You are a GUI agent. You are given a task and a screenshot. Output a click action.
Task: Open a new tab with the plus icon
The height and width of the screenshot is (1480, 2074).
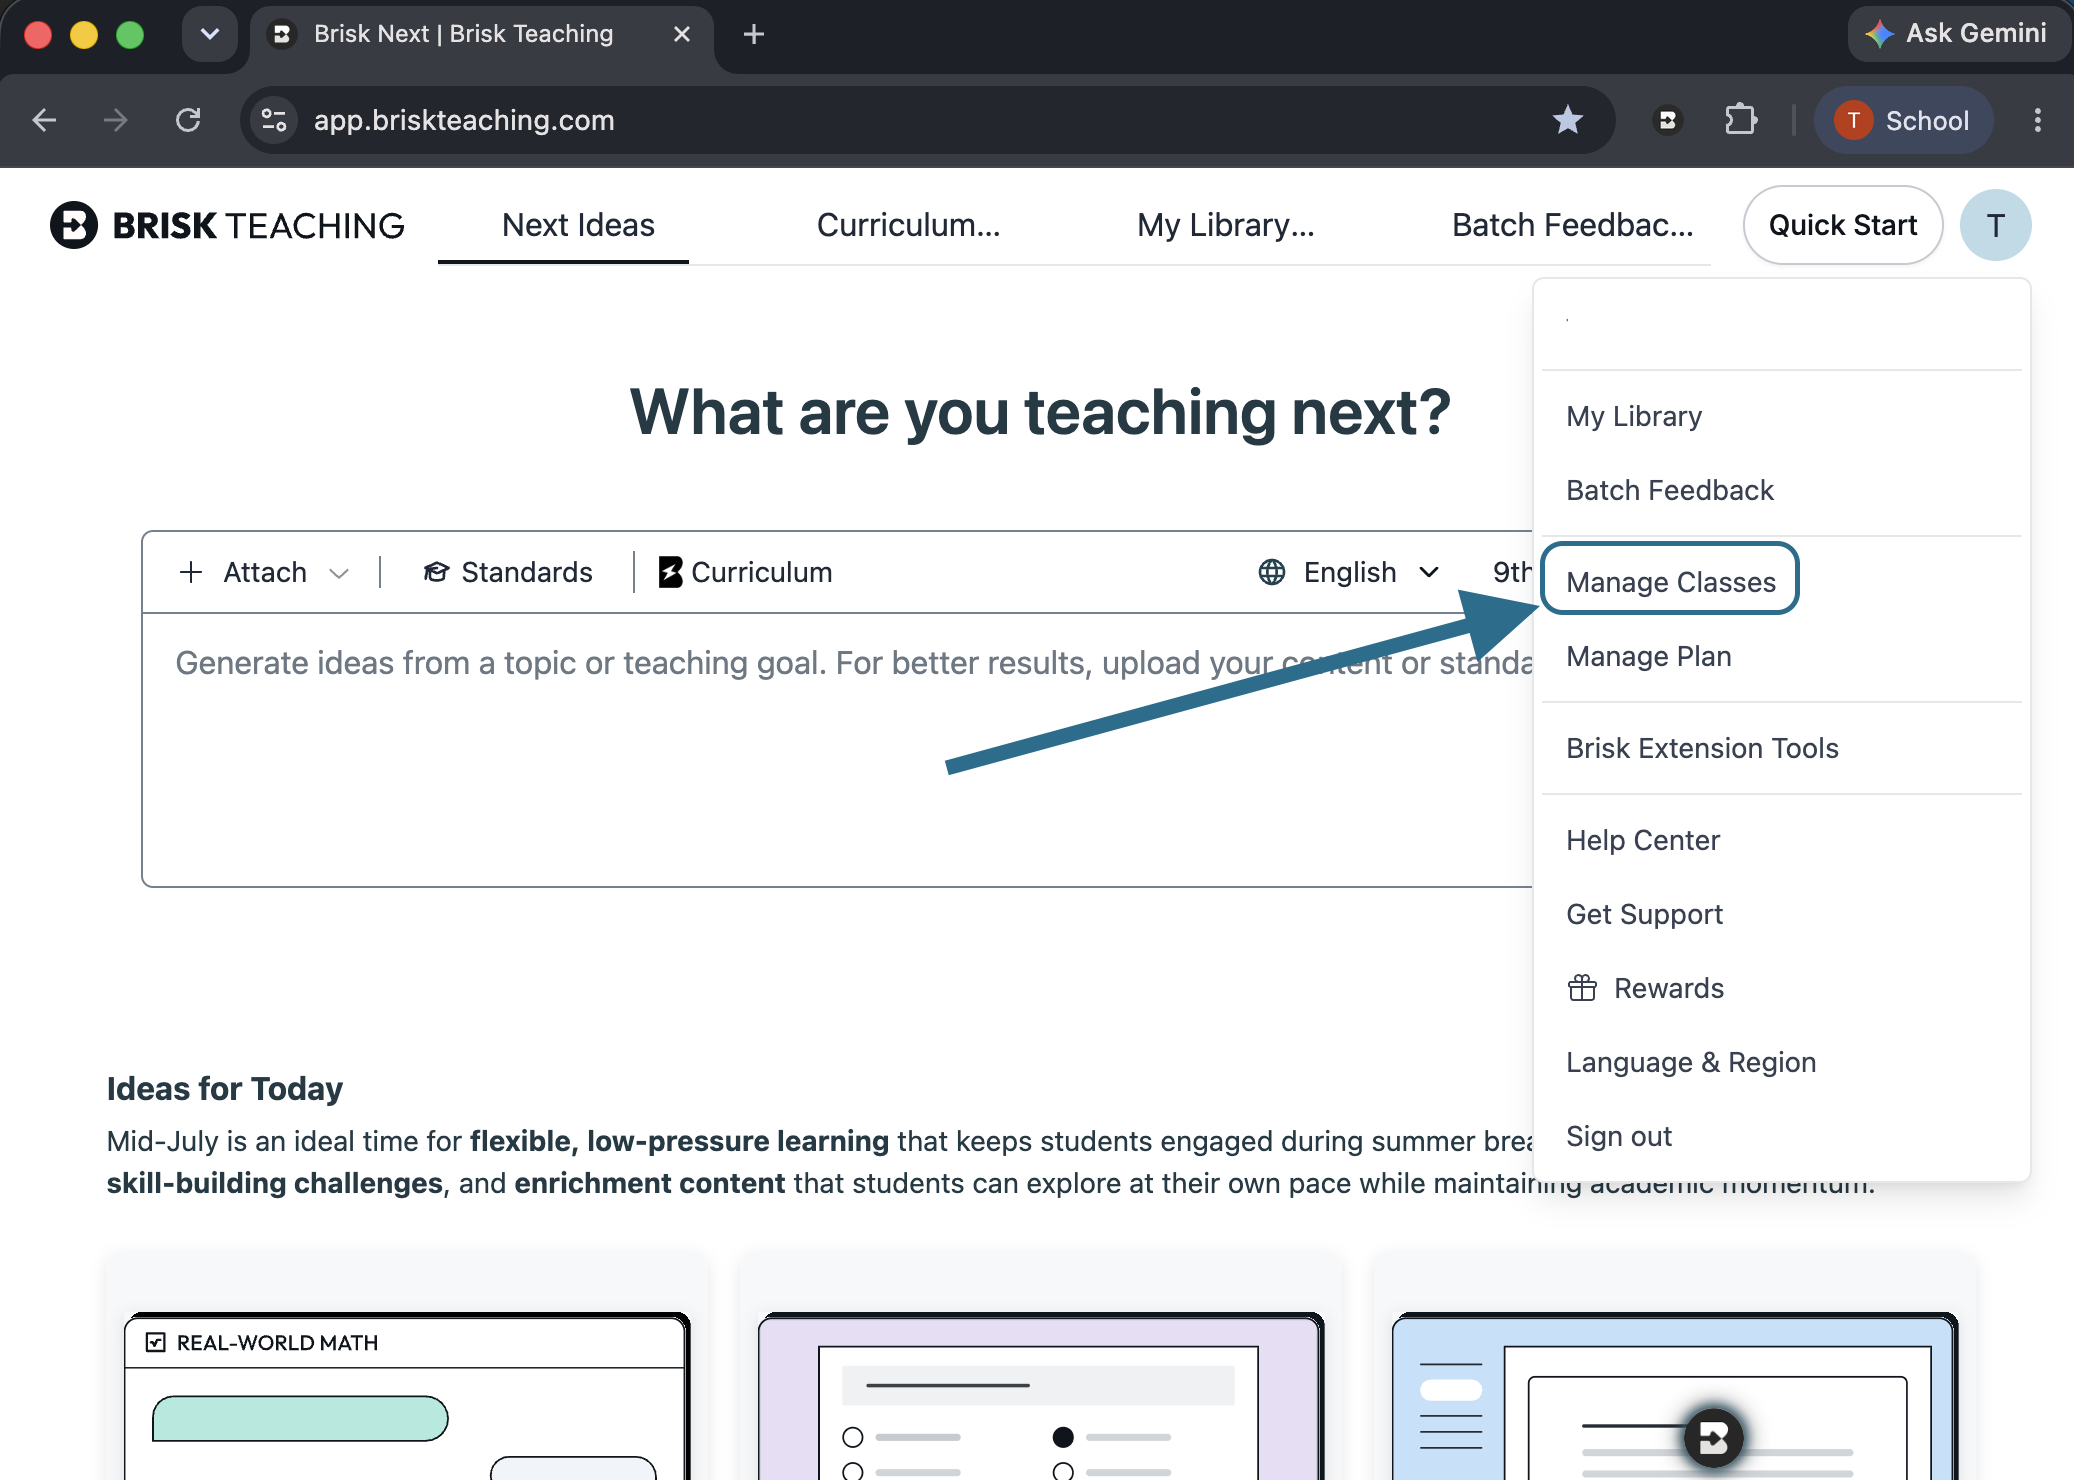pyautogui.click(x=754, y=34)
